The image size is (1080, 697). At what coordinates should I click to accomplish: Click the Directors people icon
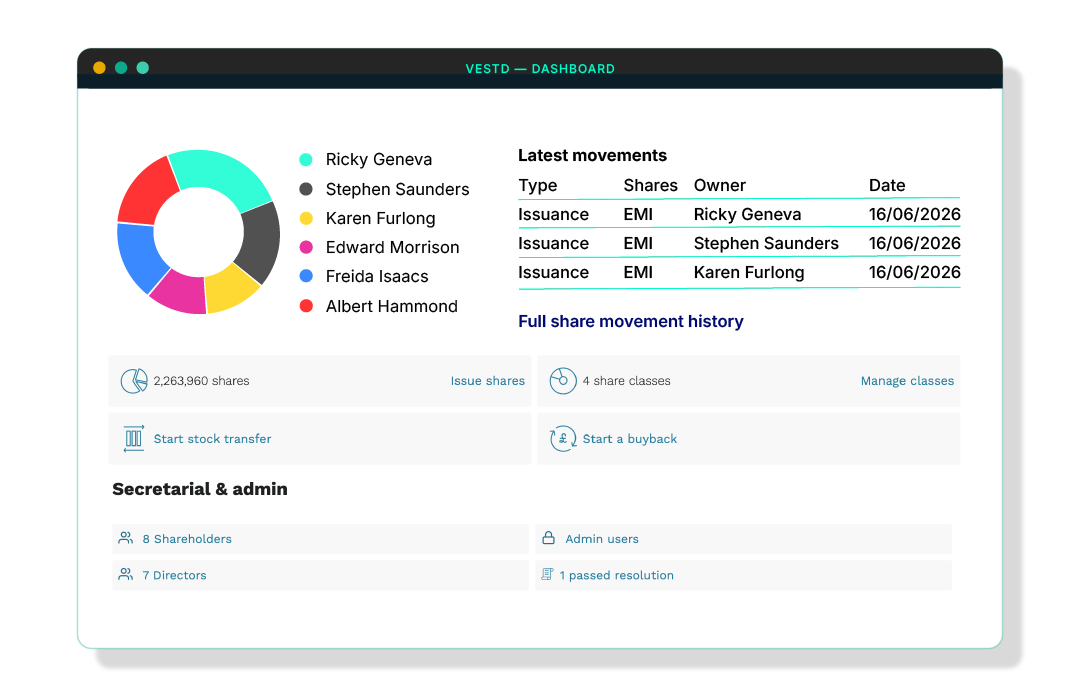pos(125,574)
